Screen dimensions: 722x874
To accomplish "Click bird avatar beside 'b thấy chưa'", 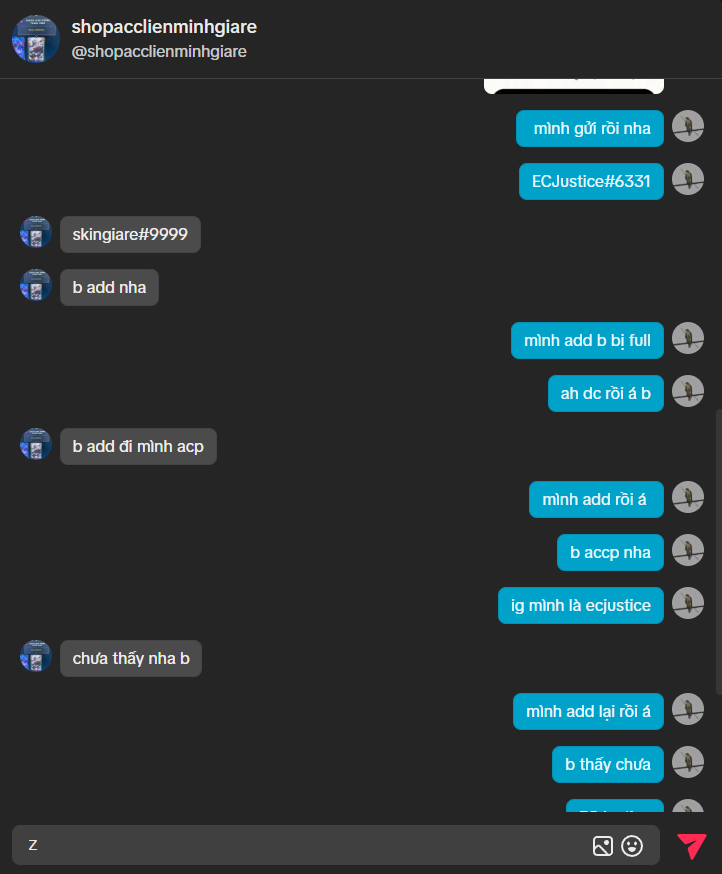I will point(687,762).
